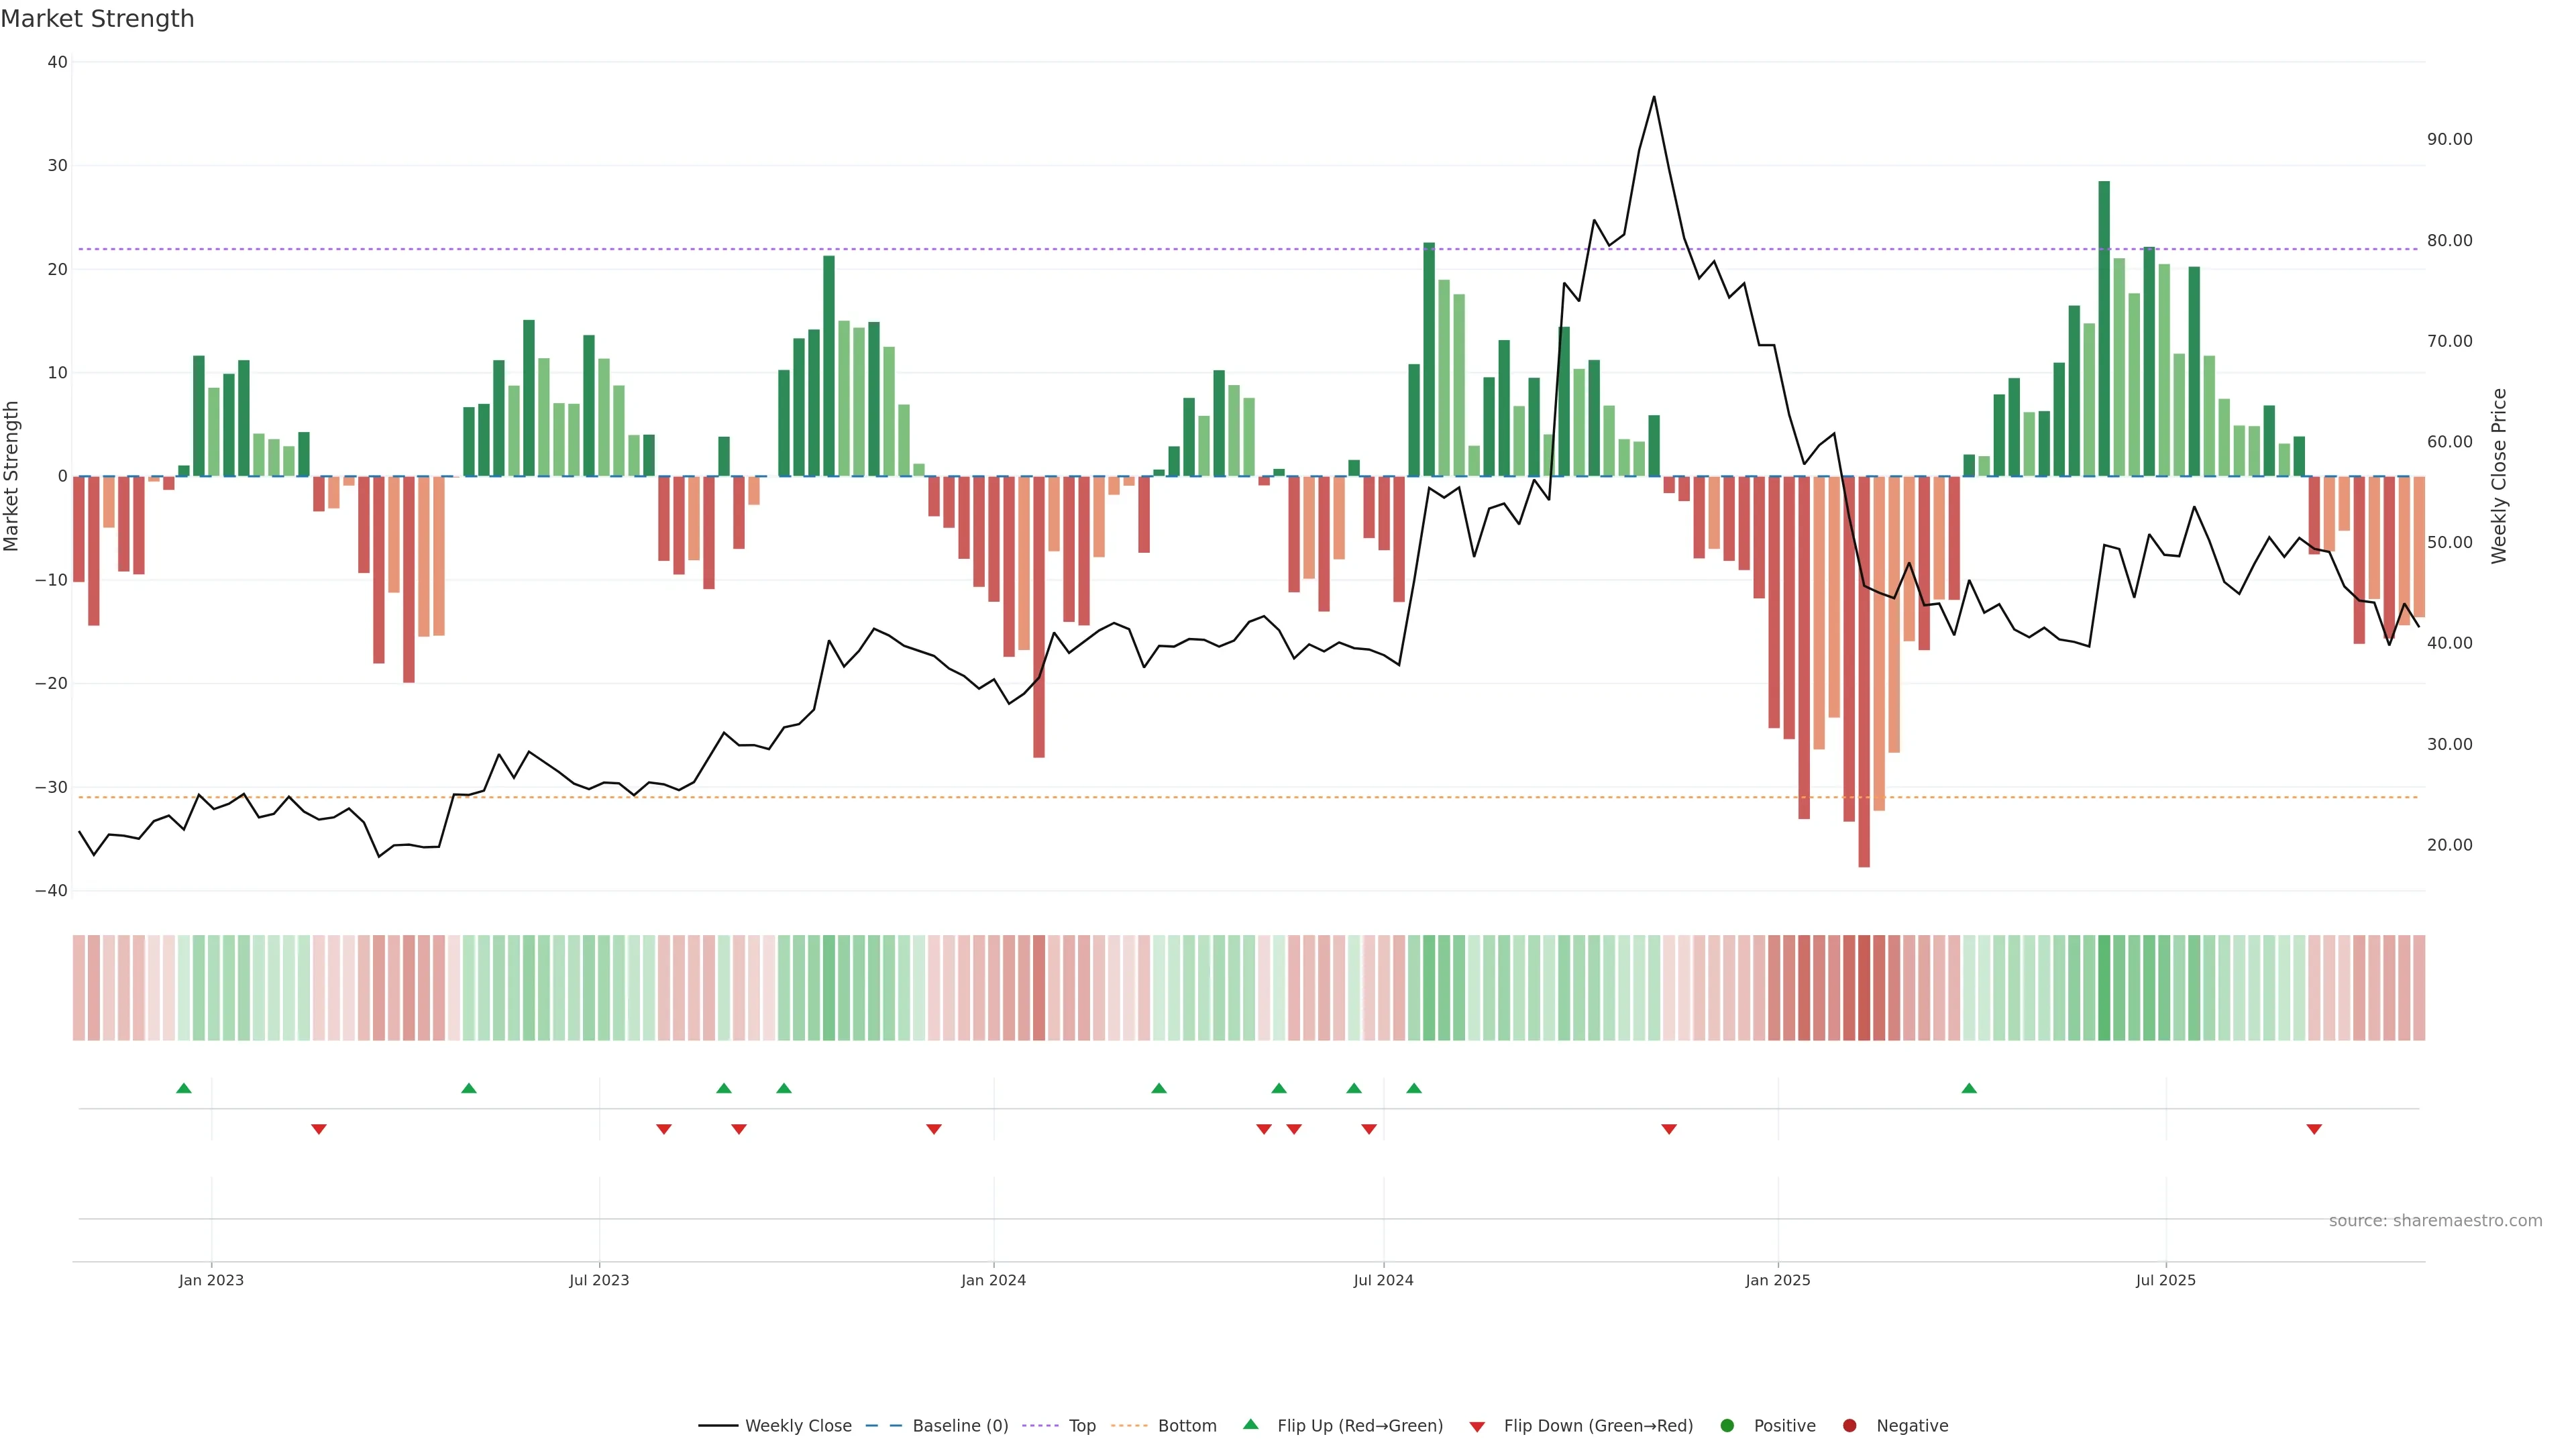Click the dark red Negative circle in legend
This screenshot has height=1449, width=2576.
click(x=1849, y=1426)
